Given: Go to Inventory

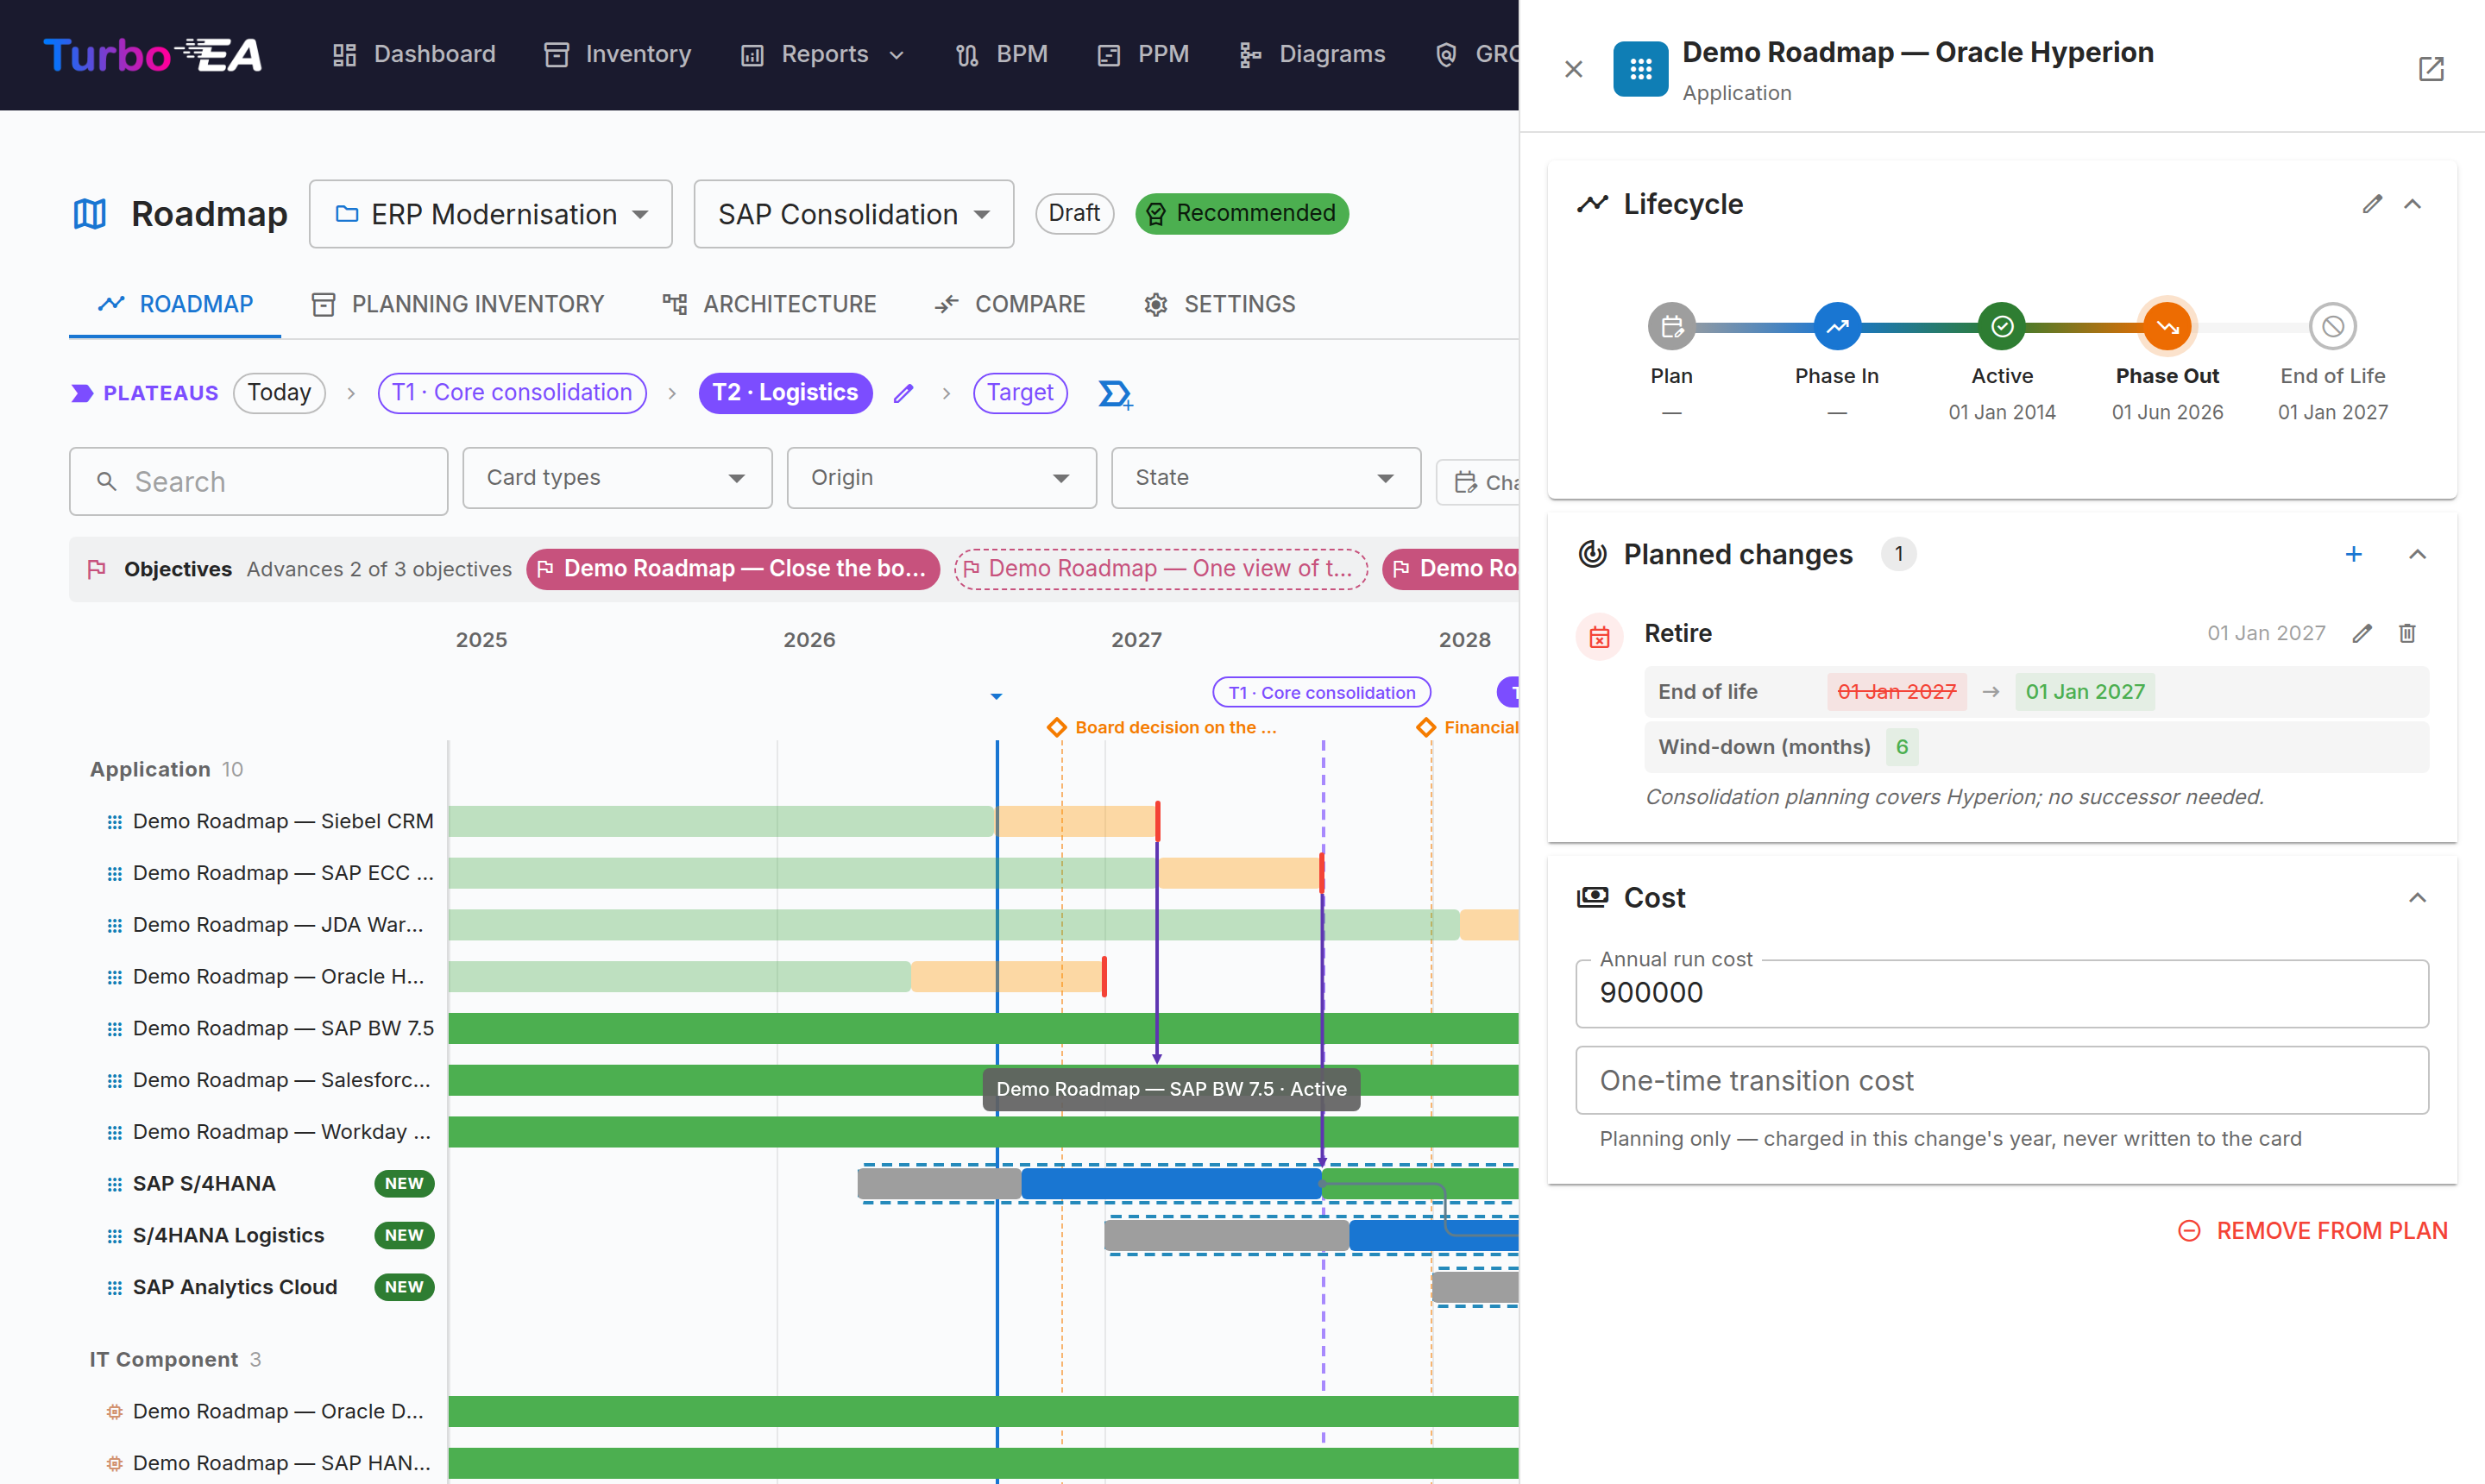Looking at the screenshot, I should pos(617,54).
